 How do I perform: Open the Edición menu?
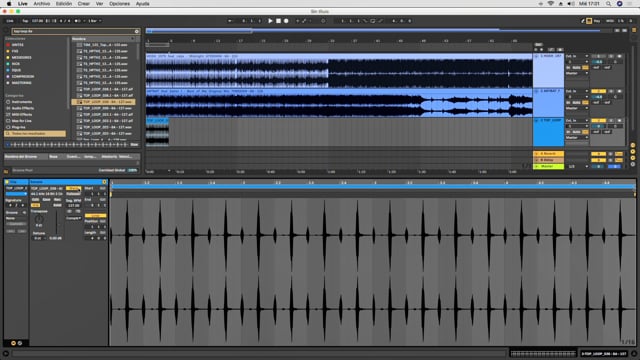point(64,4)
